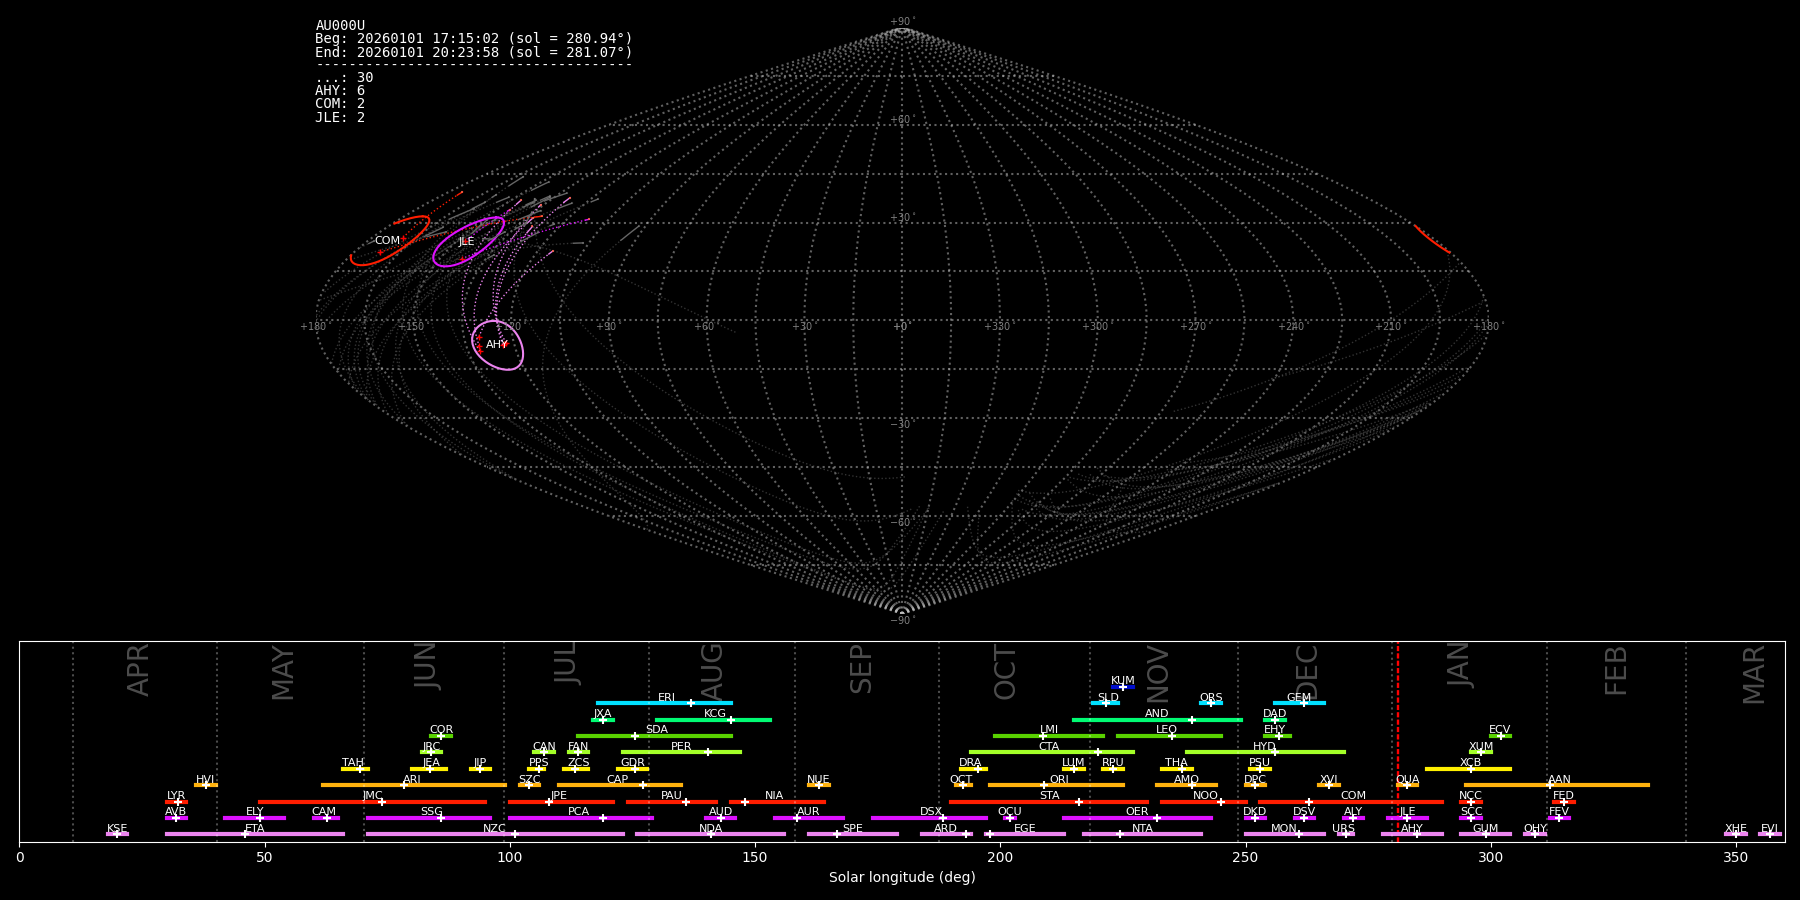The image size is (1800, 900).
Task: Click the COM radiant ellipse on the sky map
Action: [390, 241]
